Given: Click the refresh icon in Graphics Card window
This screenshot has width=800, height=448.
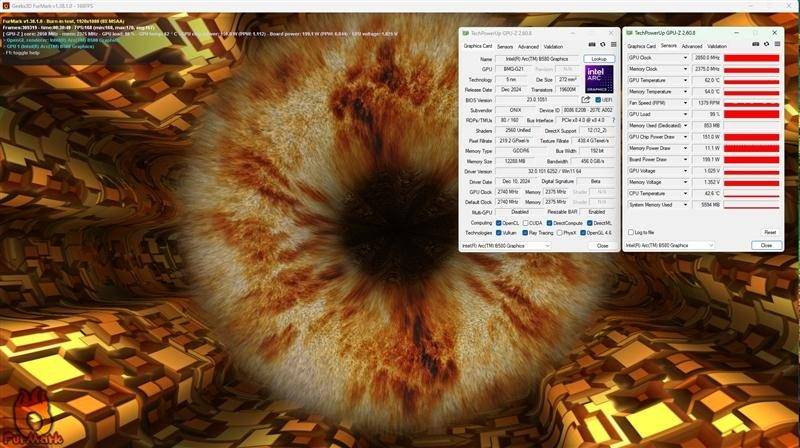Looking at the screenshot, I should point(603,44).
